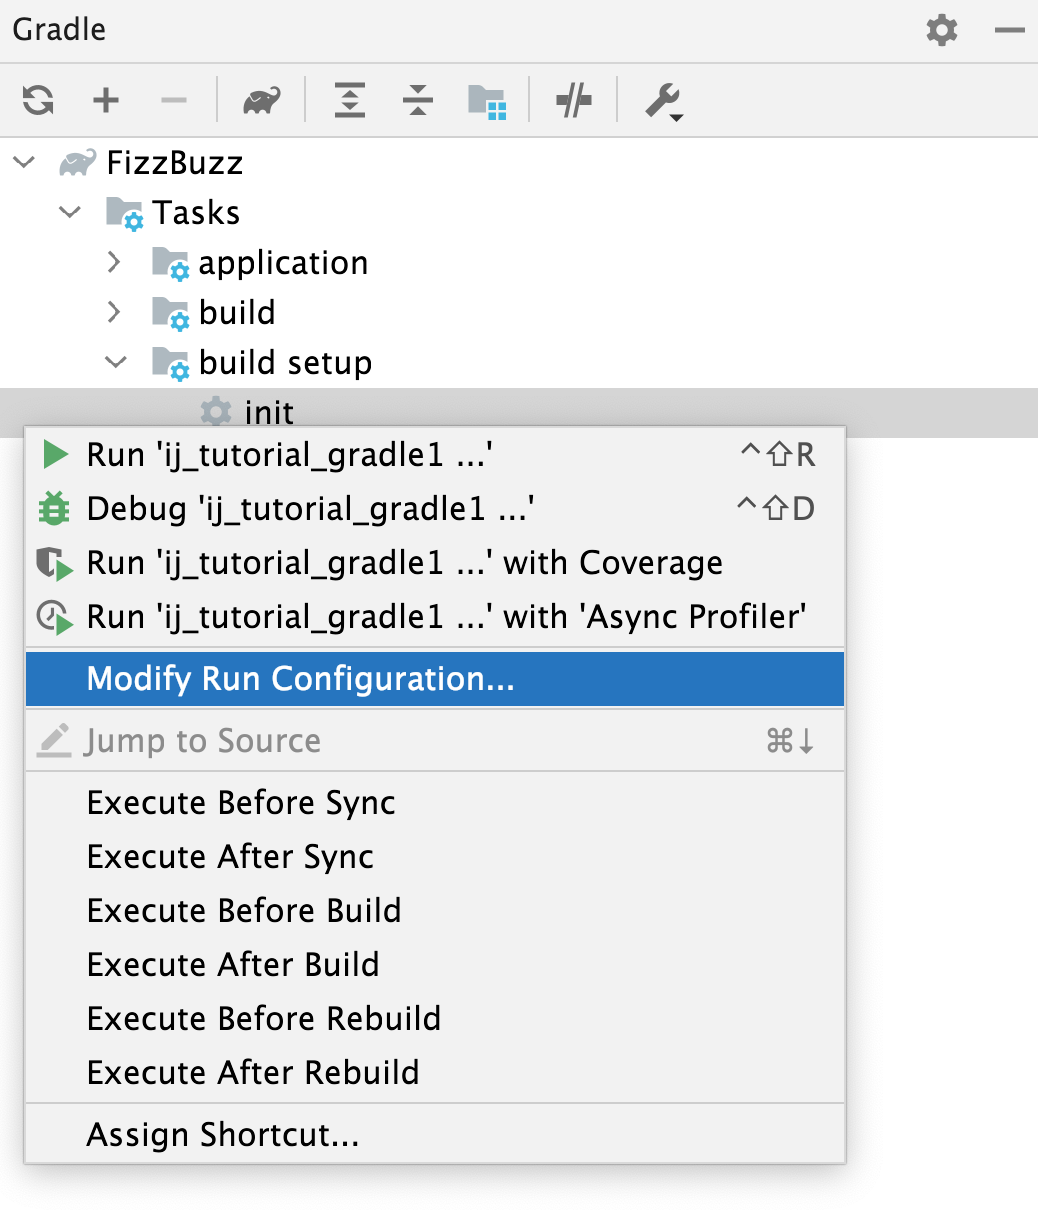Click the green Run arrow icon
Viewport: 1038px width, 1220px height.
tap(54, 454)
